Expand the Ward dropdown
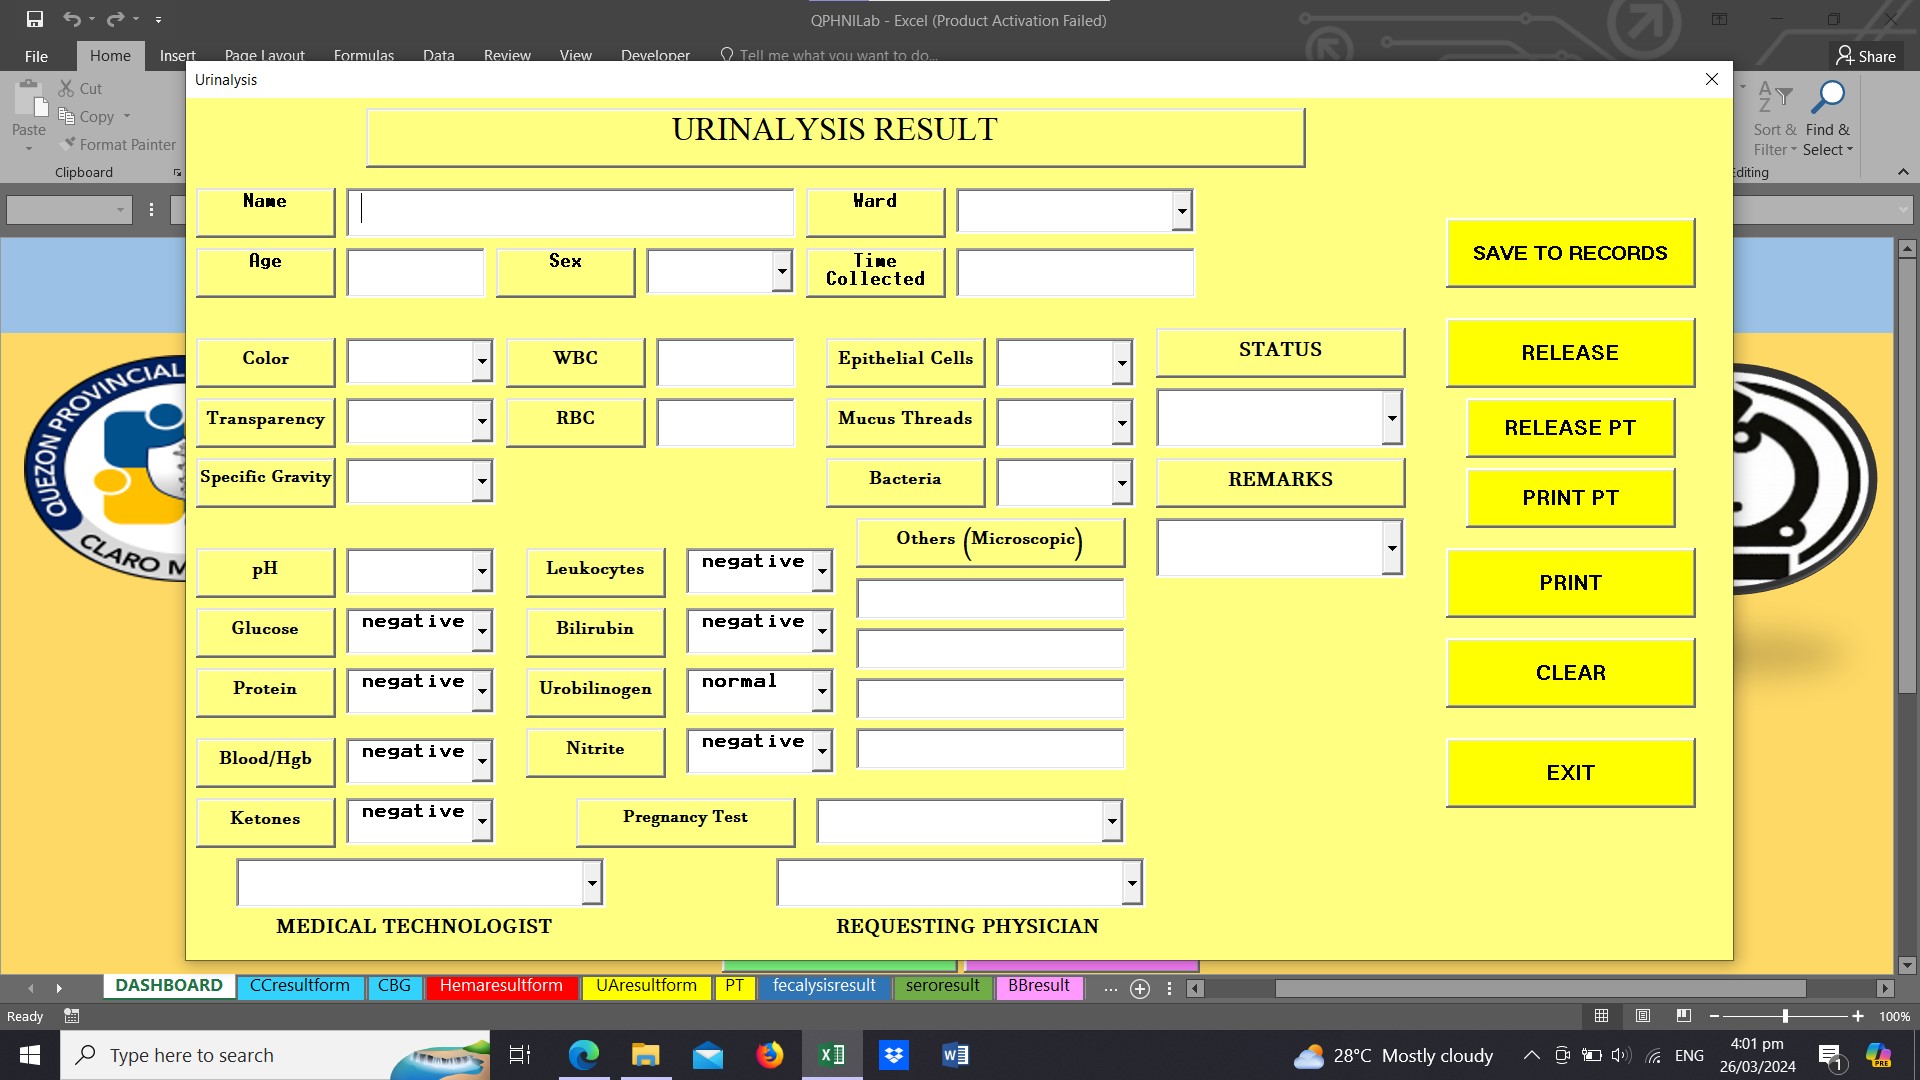Viewport: 1920px width, 1080px height. click(x=1182, y=211)
